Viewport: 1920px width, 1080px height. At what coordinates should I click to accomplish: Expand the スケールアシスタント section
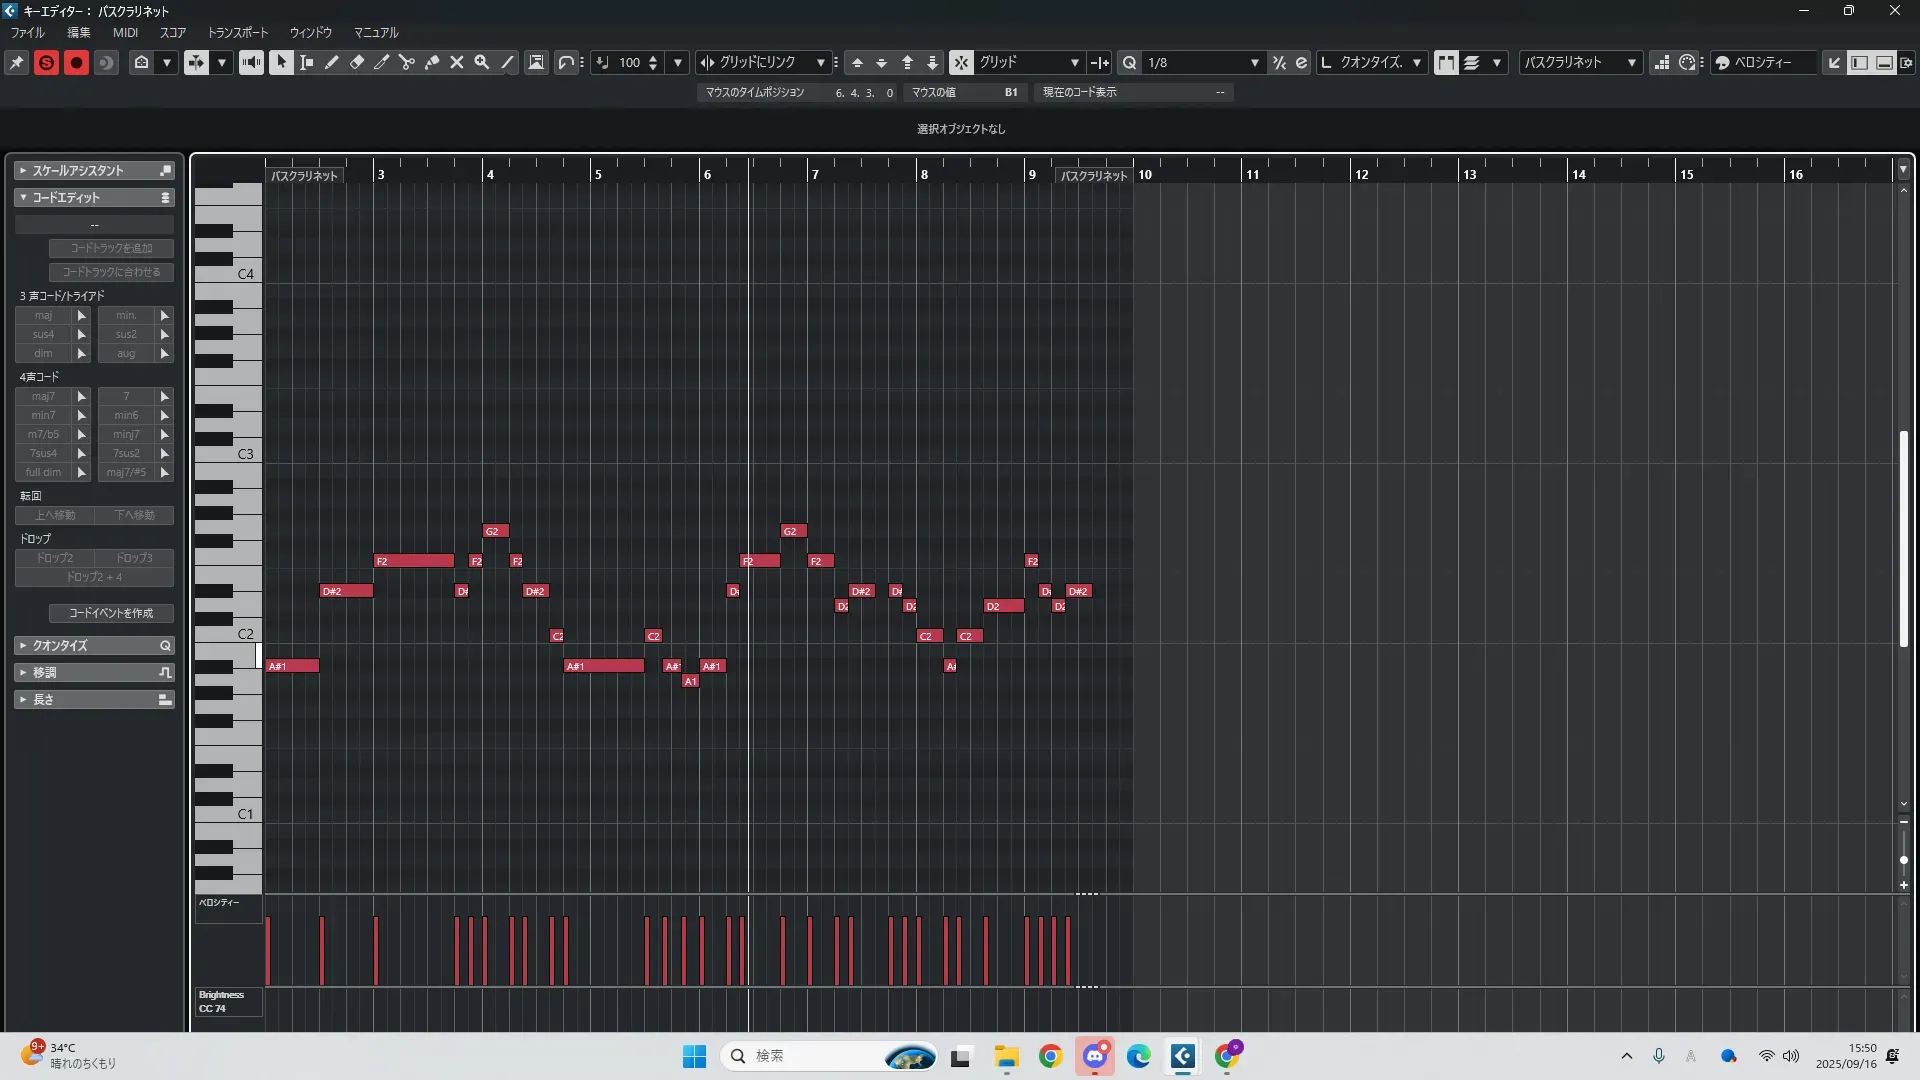coord(23,171)
